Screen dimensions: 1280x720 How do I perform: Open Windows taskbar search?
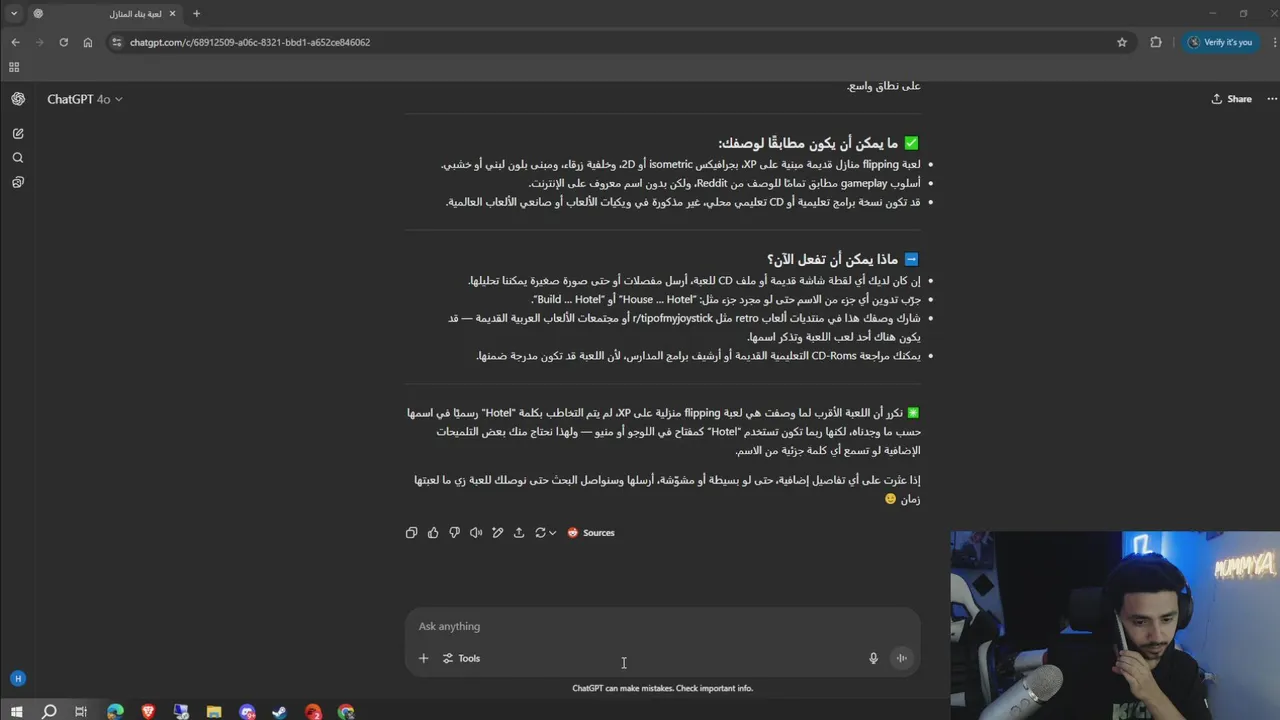pos(49,712)
